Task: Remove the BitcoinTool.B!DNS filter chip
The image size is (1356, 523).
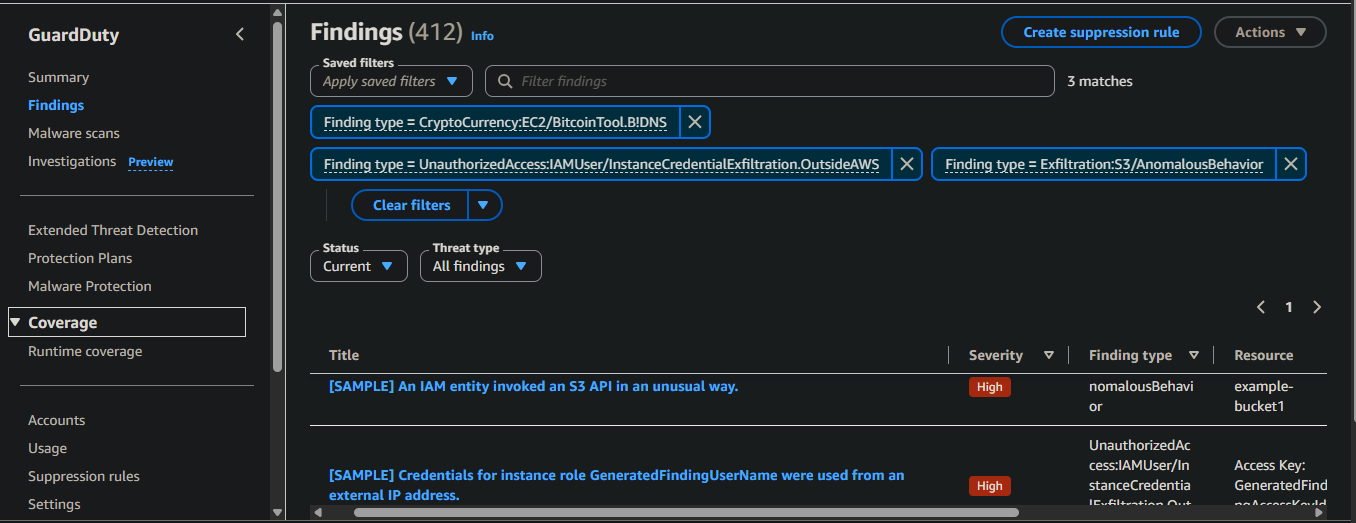Action: [695, 123]
